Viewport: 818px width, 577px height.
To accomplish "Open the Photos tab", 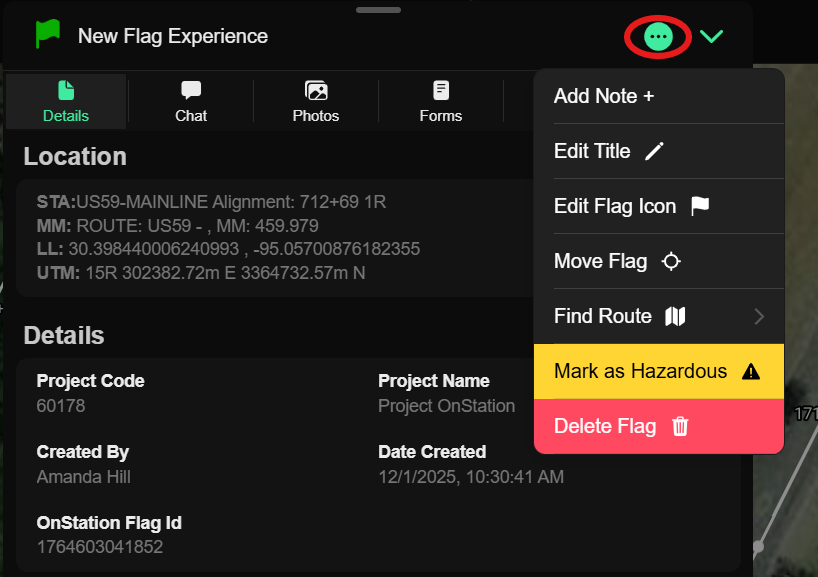I will [316, 102].
